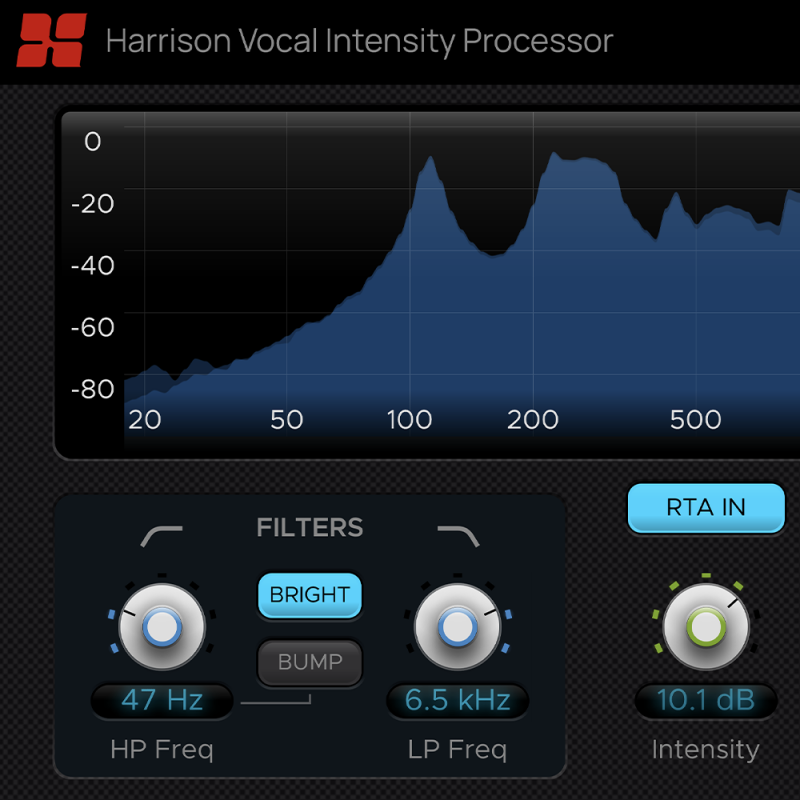
Task: Click the FILTERS section header
Action: [x=309, y=528]
